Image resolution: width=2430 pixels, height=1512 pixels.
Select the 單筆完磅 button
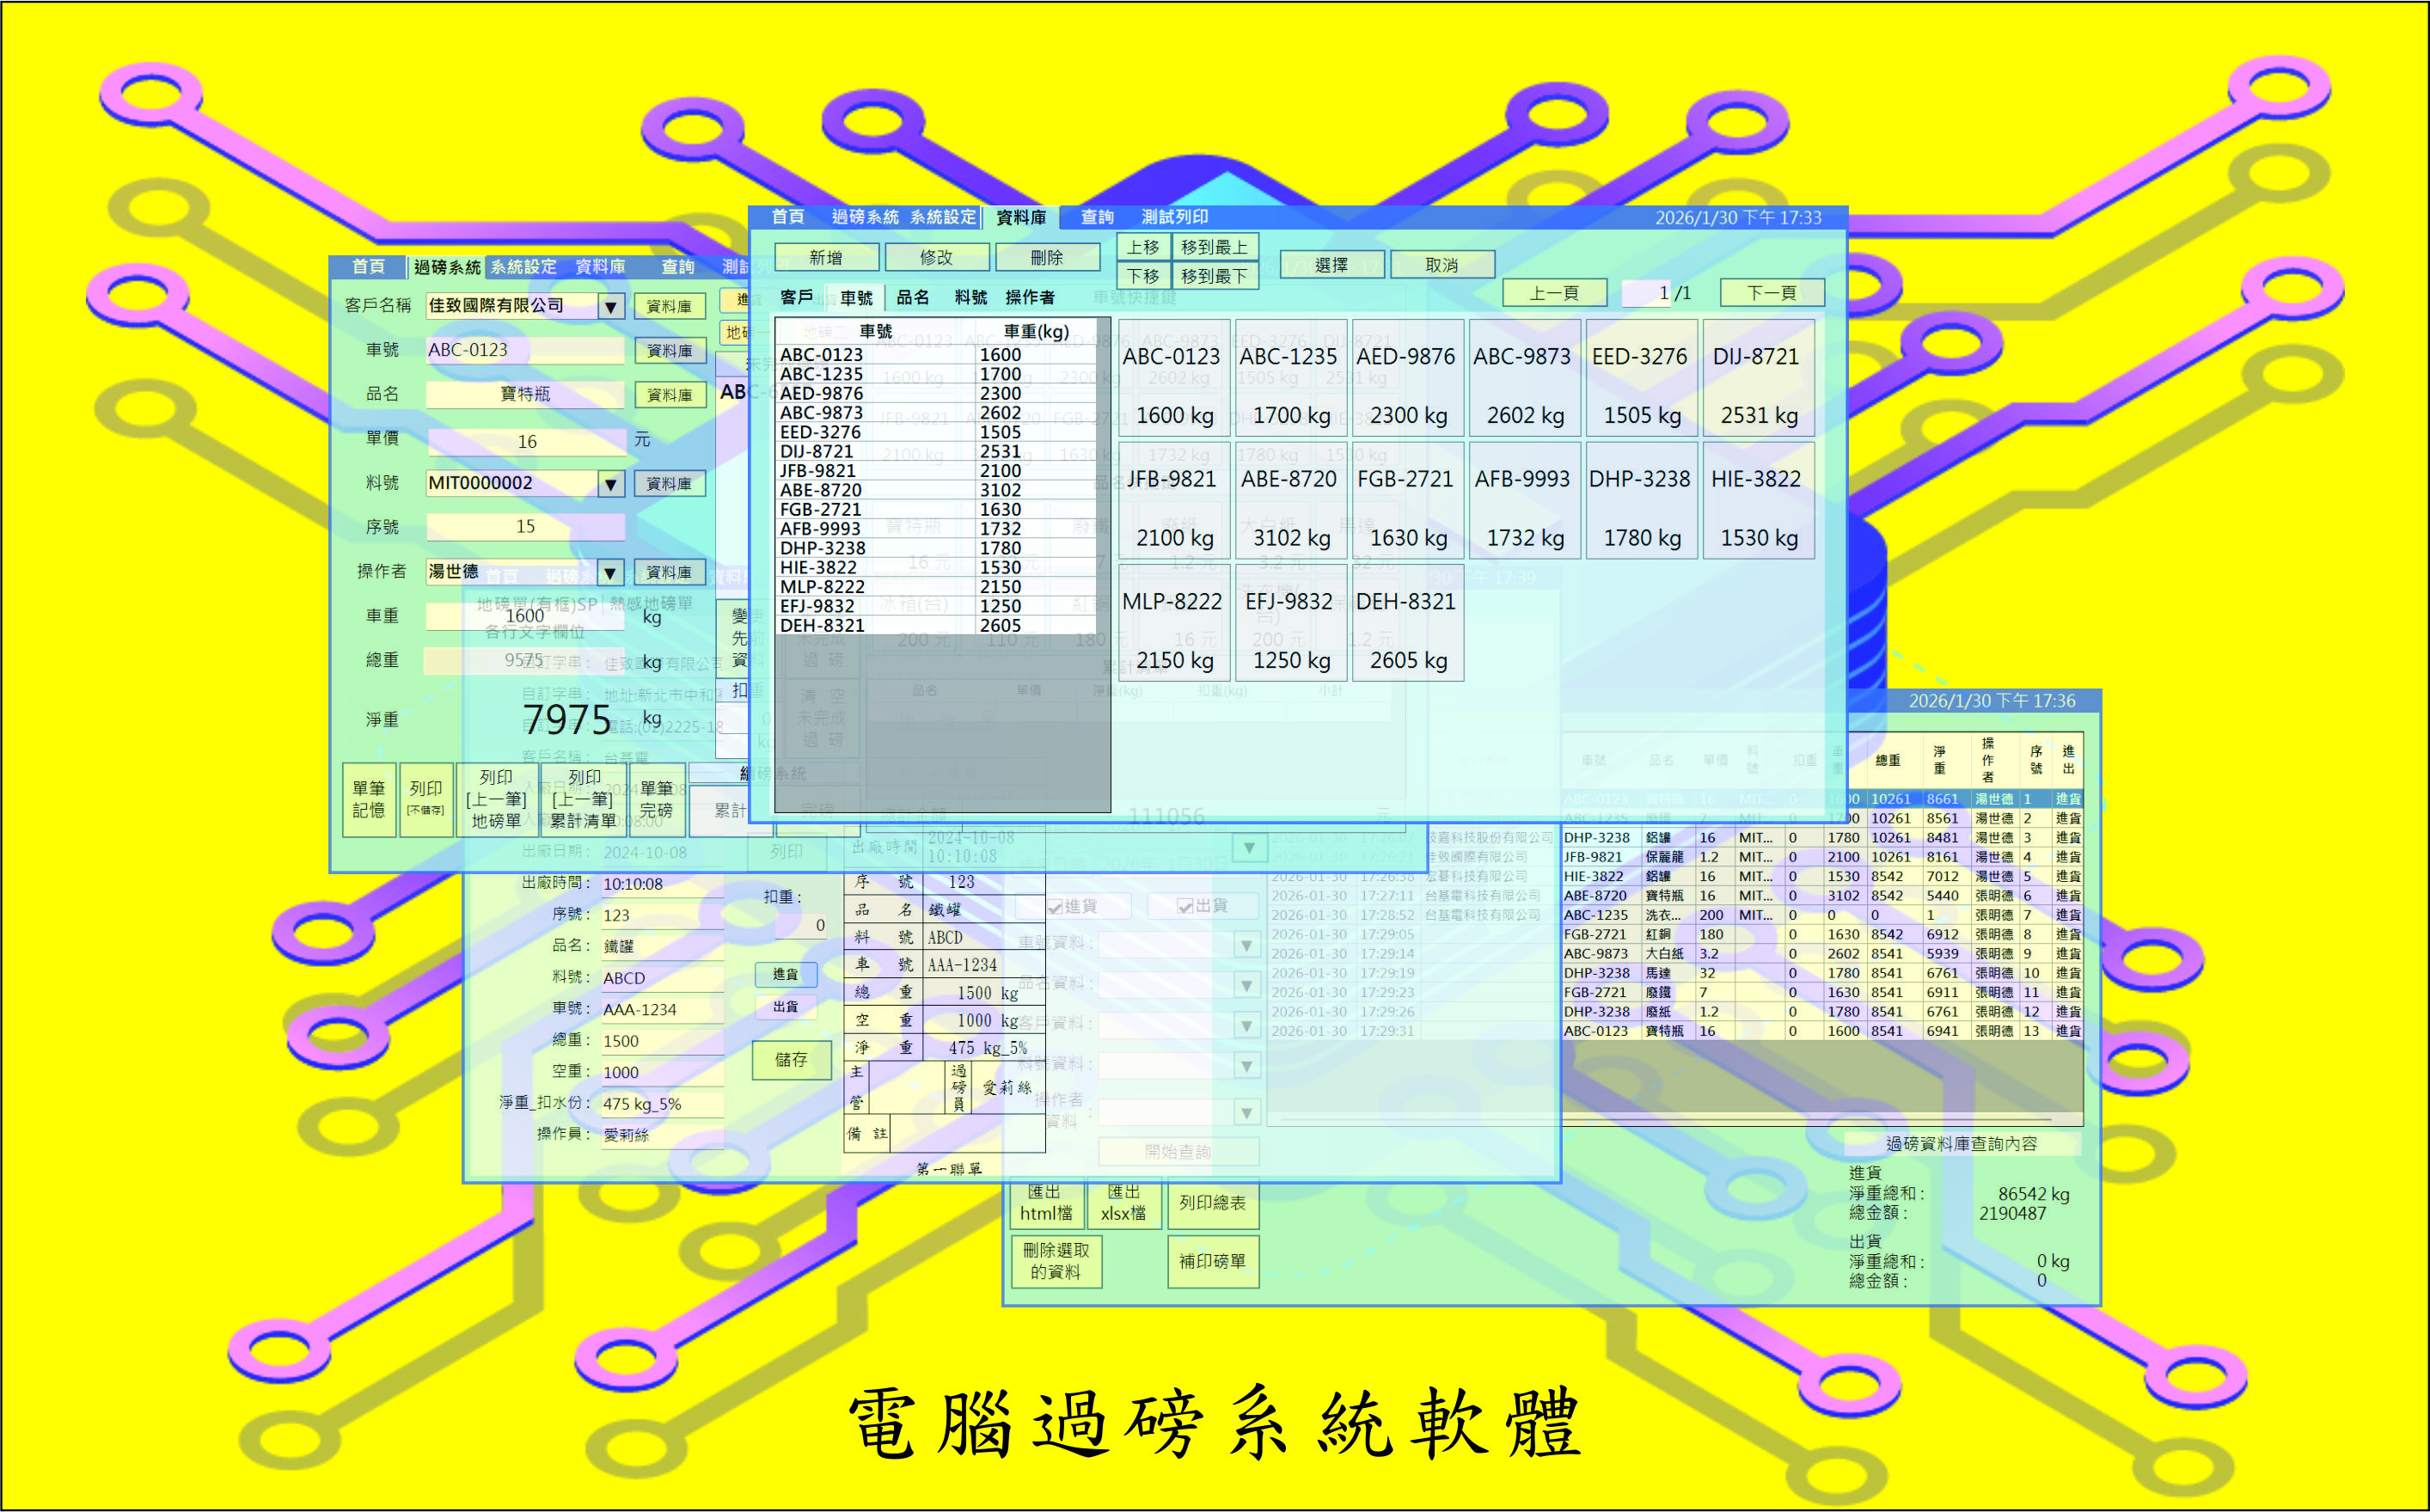coord(657,799)
